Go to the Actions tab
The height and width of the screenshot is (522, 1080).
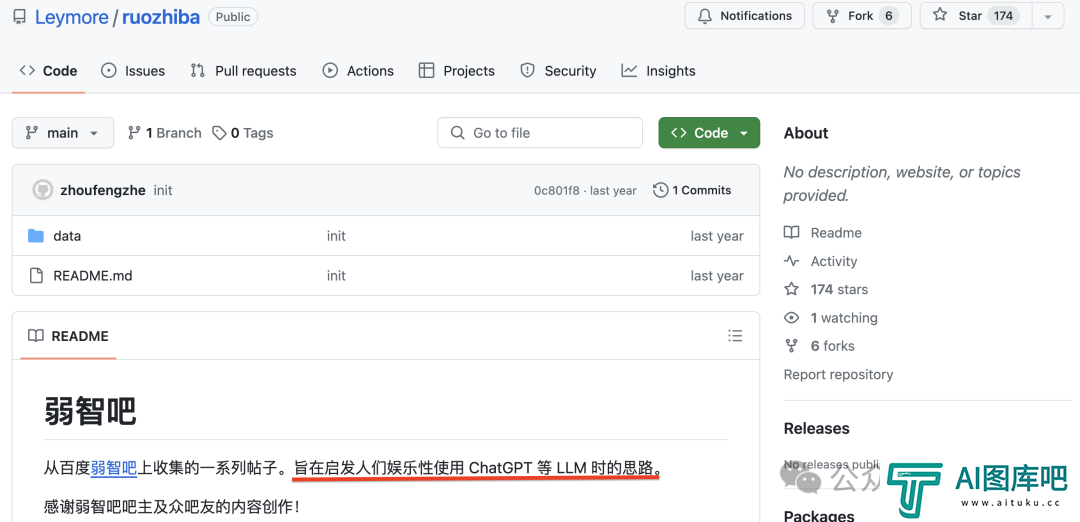[x=358, y=71]
